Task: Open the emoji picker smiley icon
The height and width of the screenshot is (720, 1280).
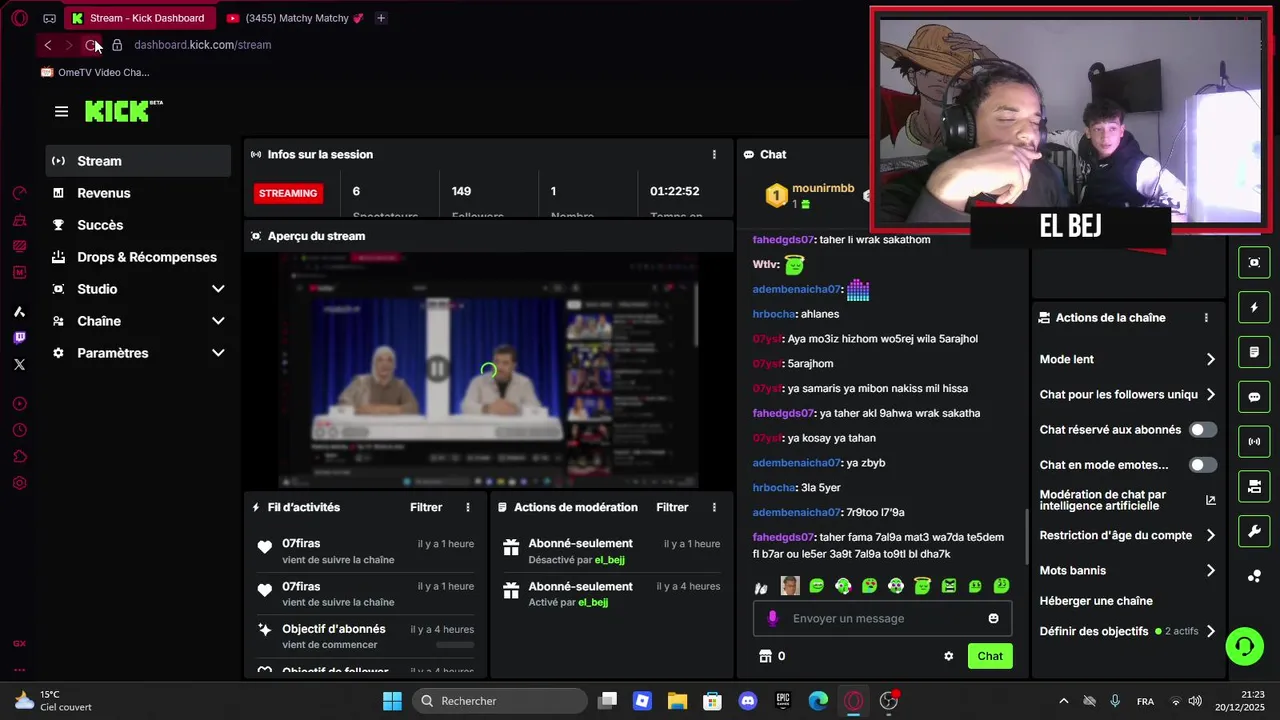Action: point(993,619)
